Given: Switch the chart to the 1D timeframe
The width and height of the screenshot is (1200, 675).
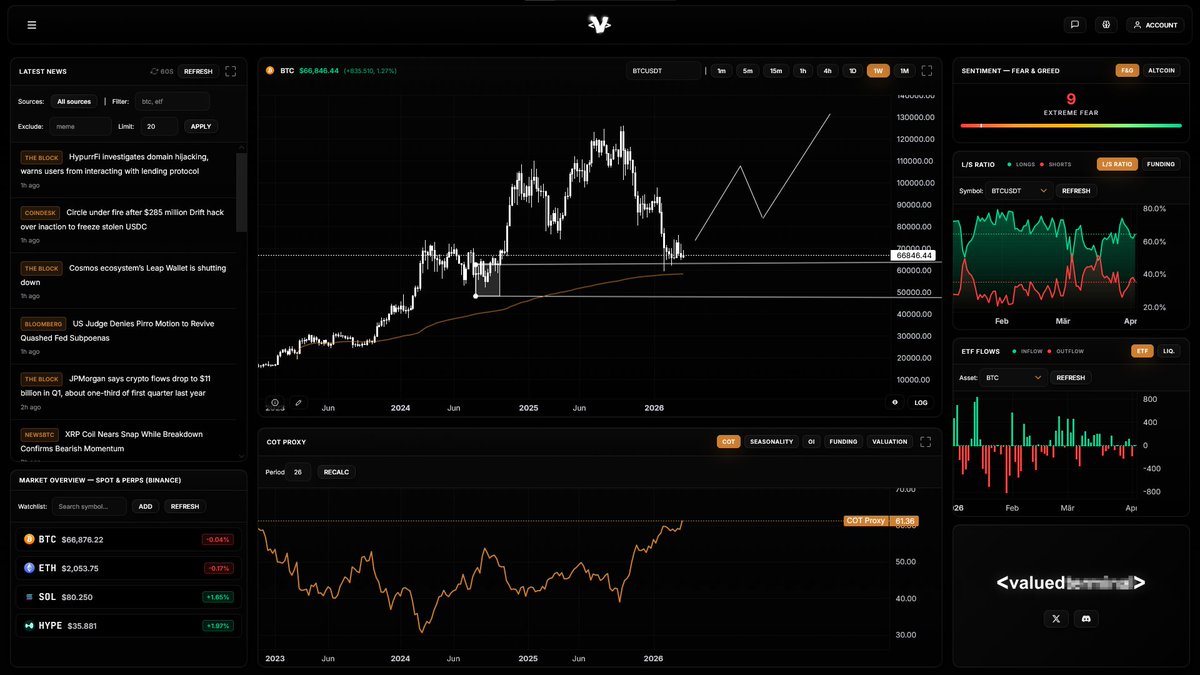Looking at the screenshot, I should [x=852, y=71].
